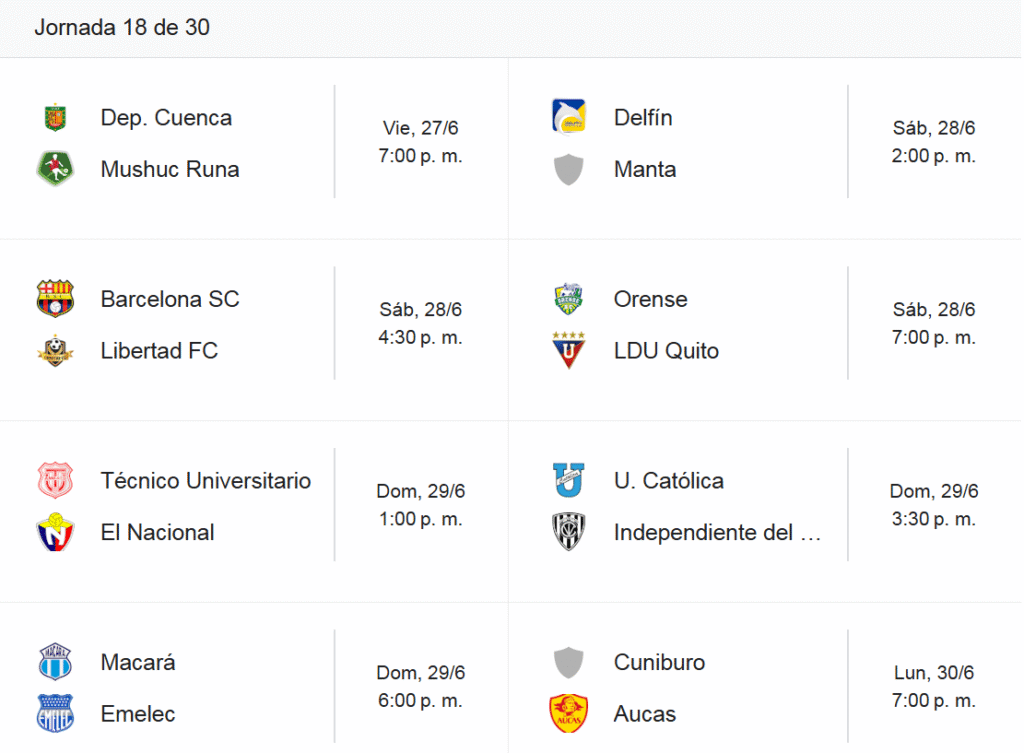1024x753 pixels.
Task: Click the U. Católica logo
Action: tap(569, 480)
